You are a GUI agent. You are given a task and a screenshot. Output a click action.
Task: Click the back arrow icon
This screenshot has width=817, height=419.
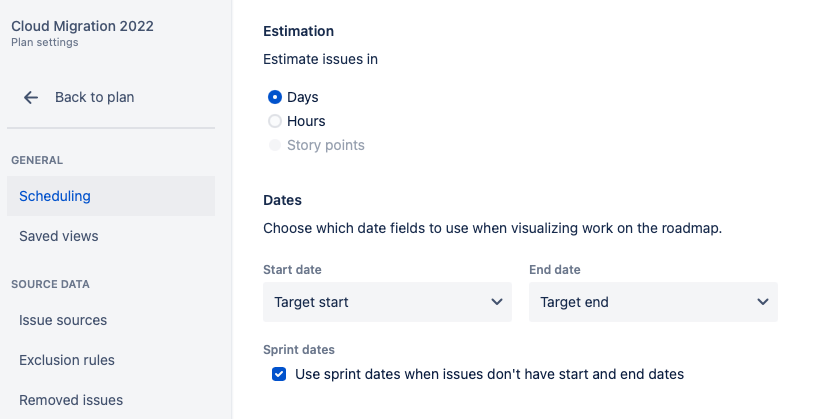point(31,97)
